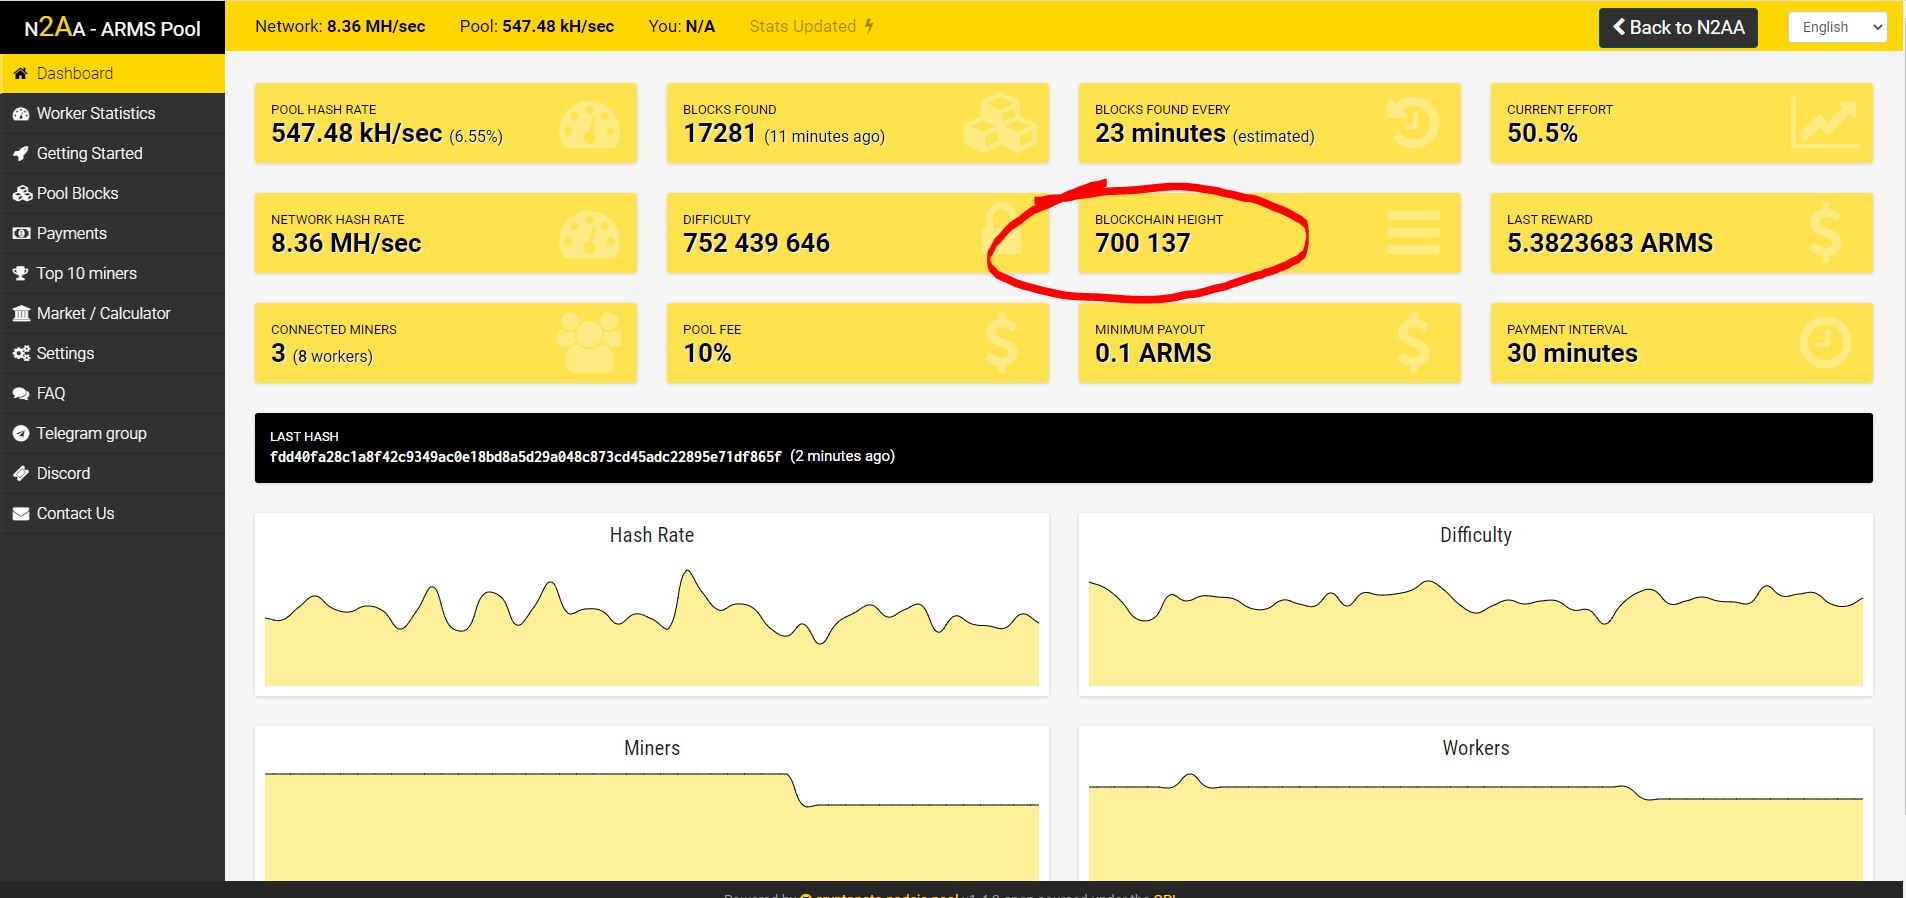Image resolution: width=1906 pixels, height=898 pixels.
Task: Open the Contact Us link
Action: [x=112, y=513]
